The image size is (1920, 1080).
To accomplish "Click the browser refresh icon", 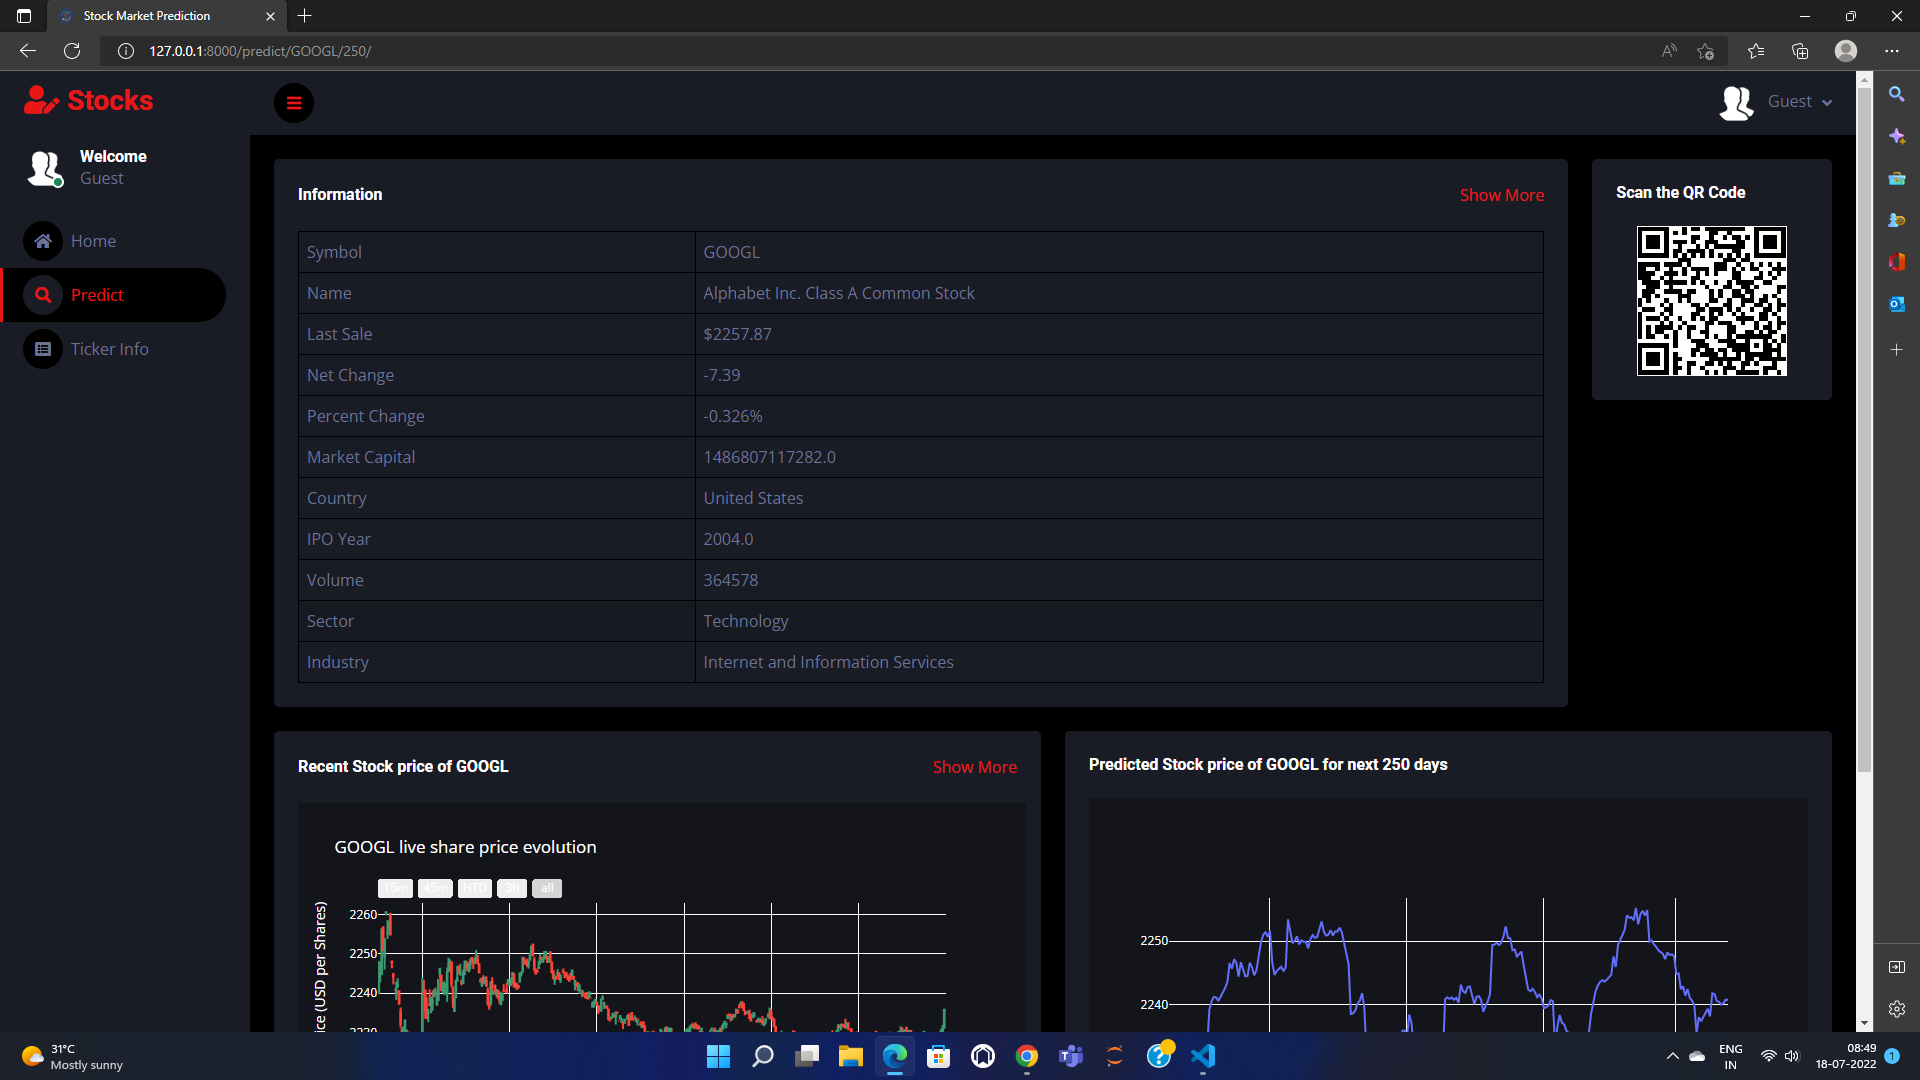I will [72, 51].
